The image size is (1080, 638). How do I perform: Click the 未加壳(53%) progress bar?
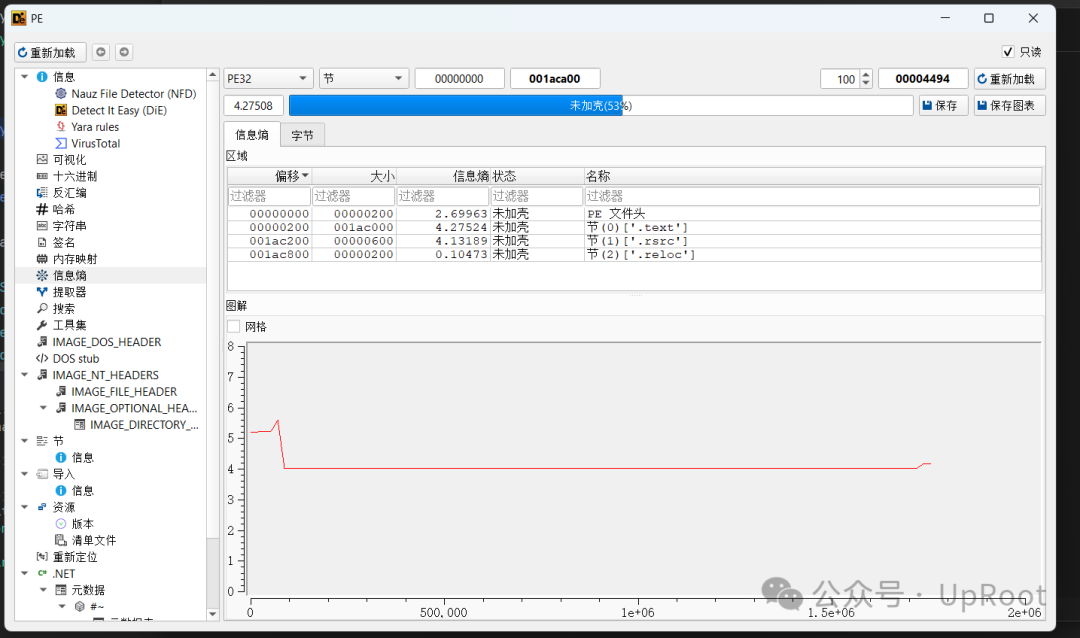click(601, 105)
